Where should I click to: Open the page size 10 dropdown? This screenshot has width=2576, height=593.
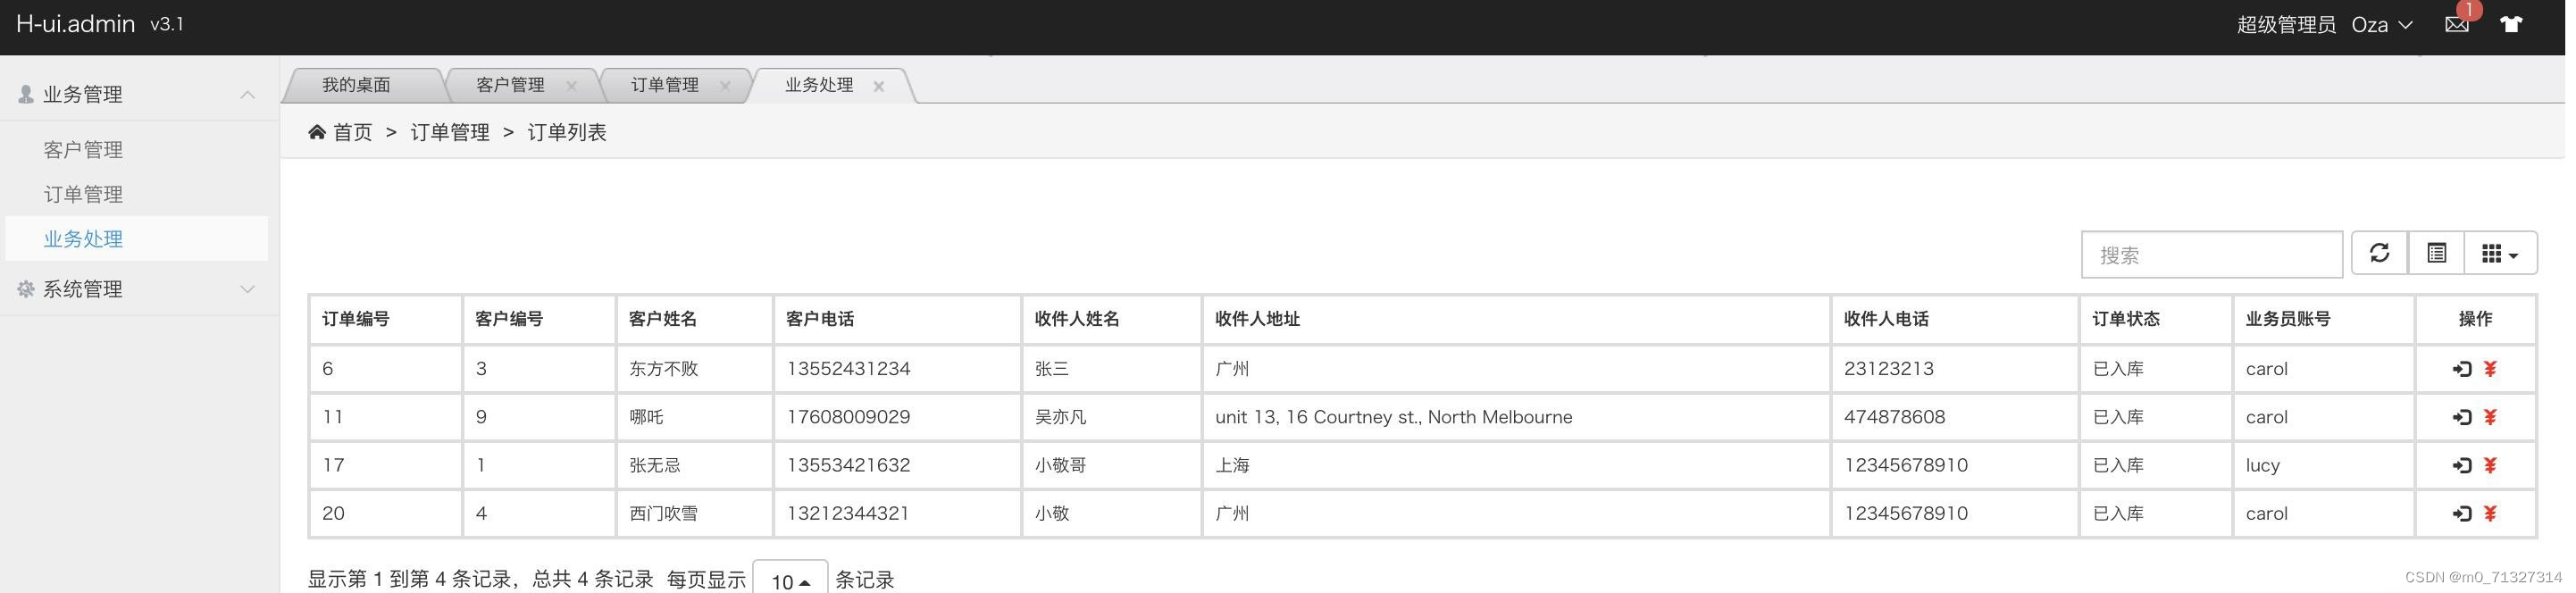tap(790, 580)
